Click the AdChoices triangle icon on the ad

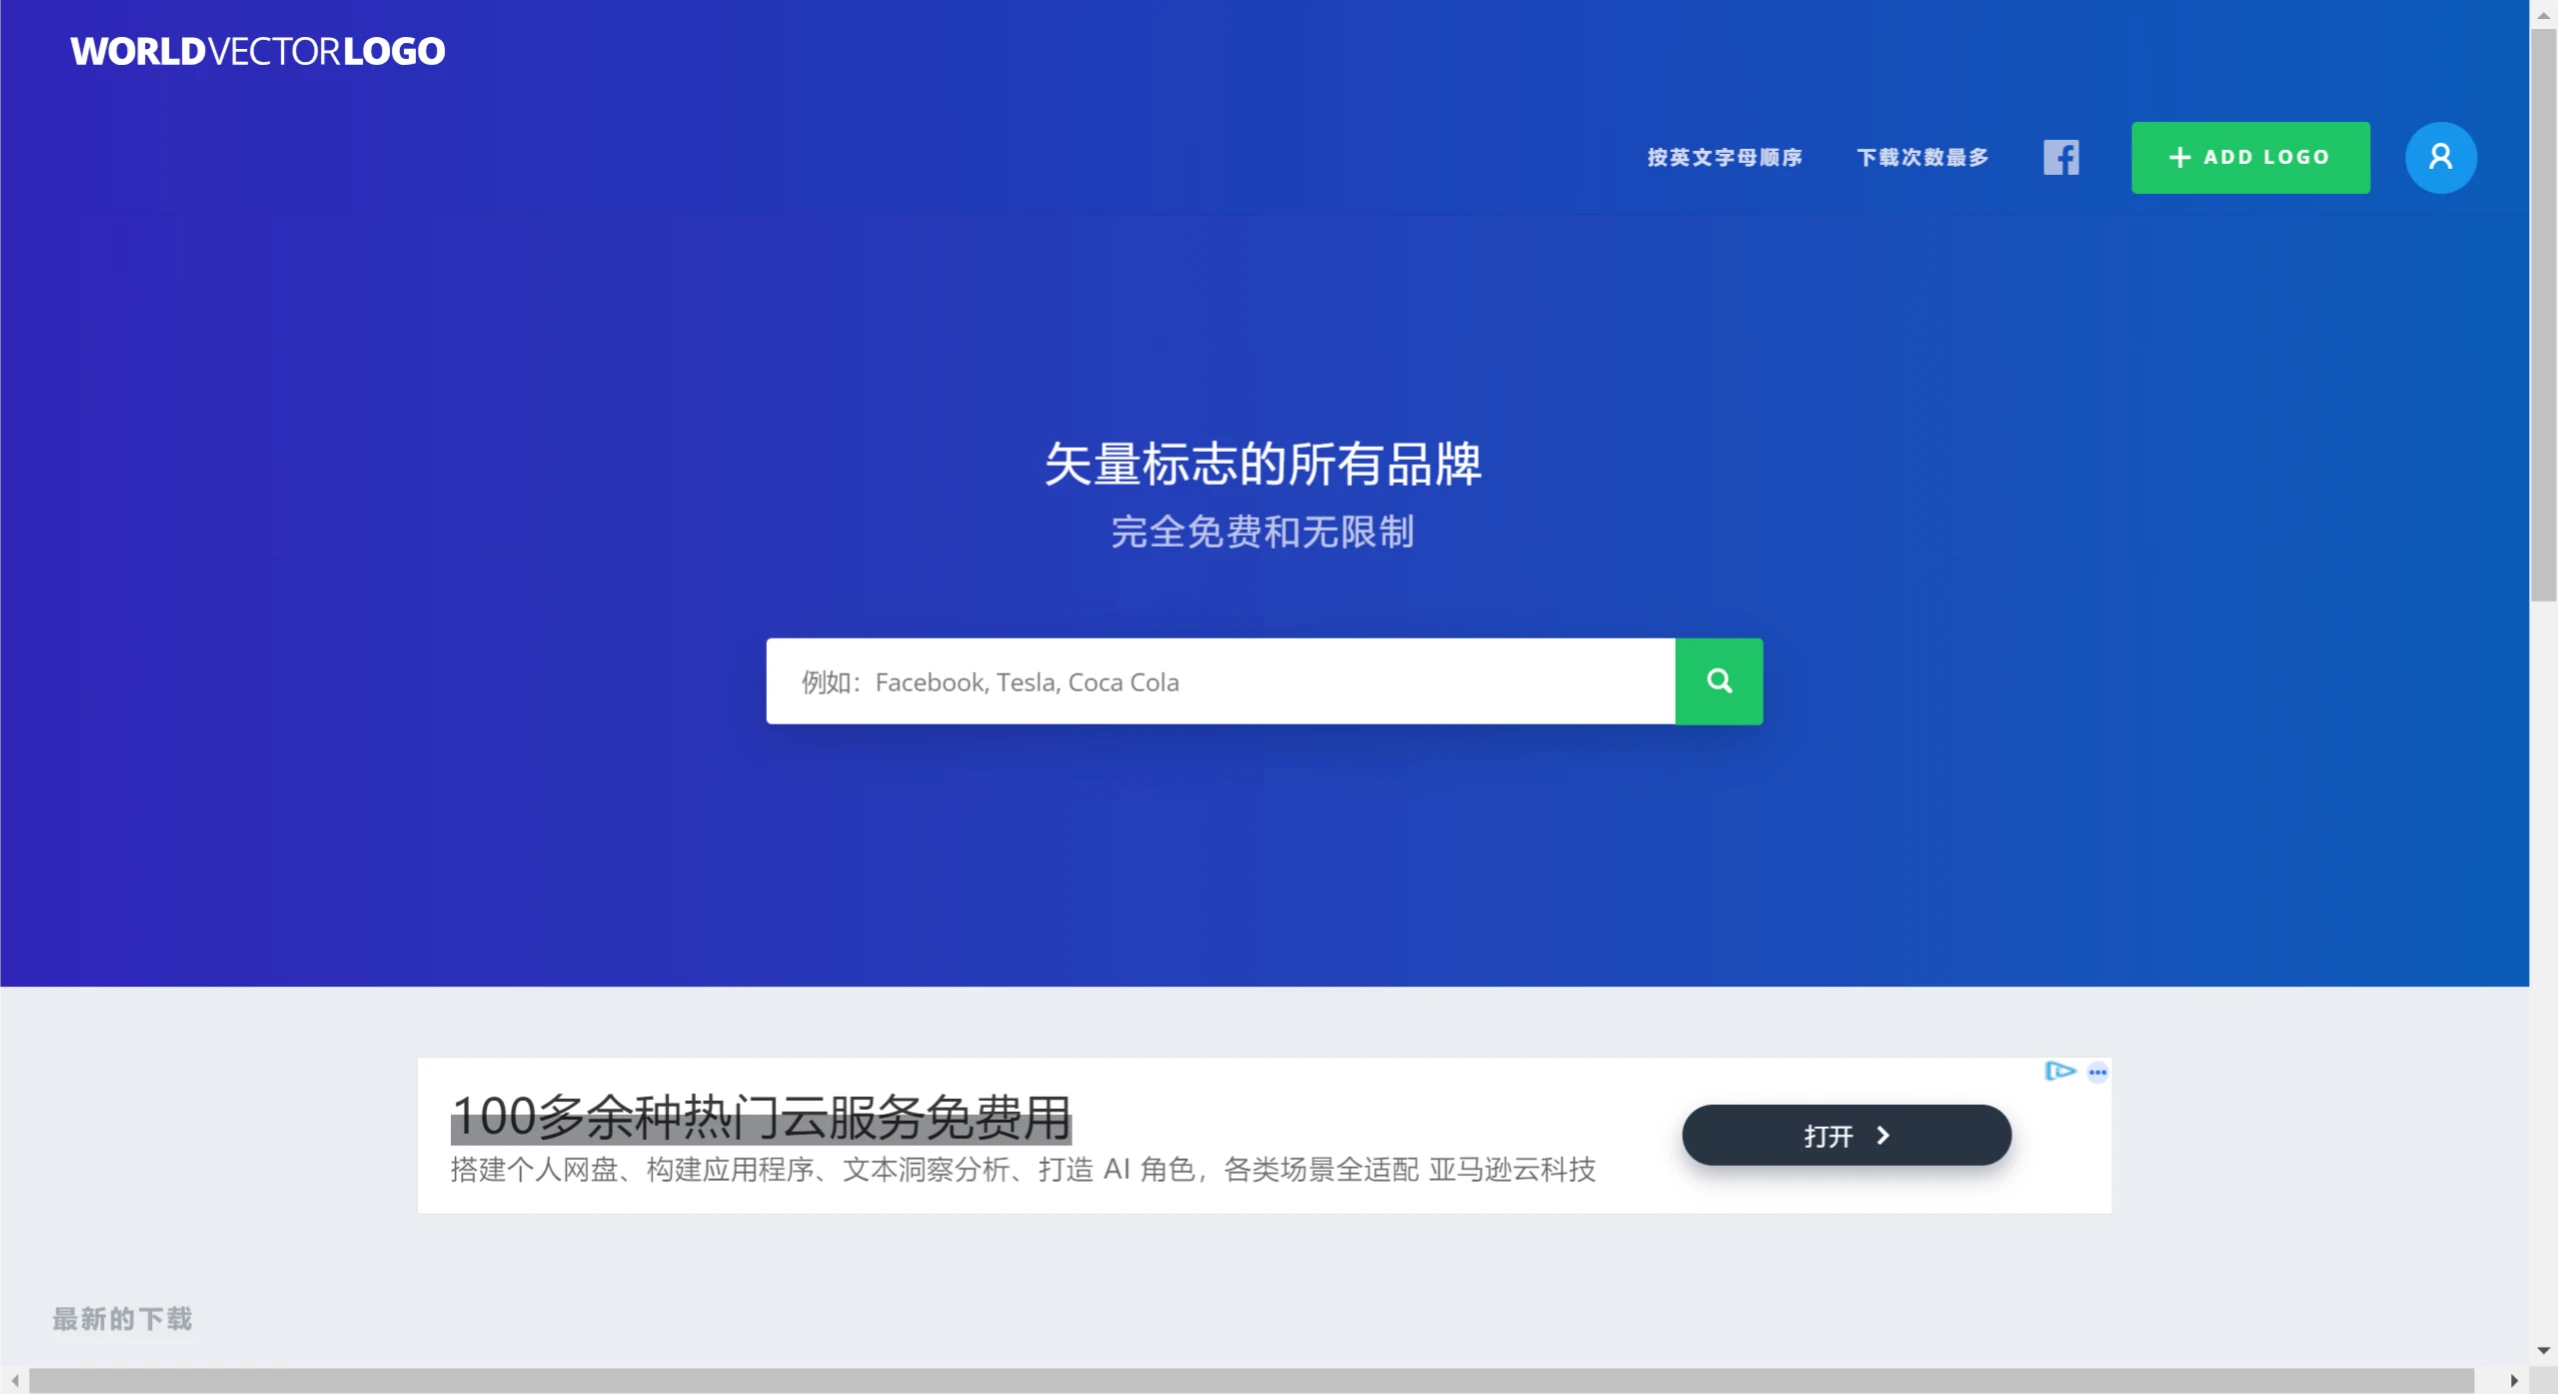pos(2060,1071)
